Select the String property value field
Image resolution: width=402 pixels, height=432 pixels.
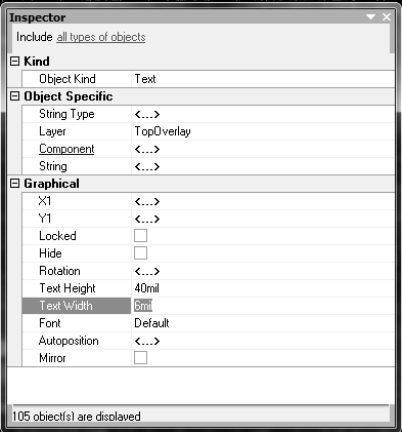263,166
